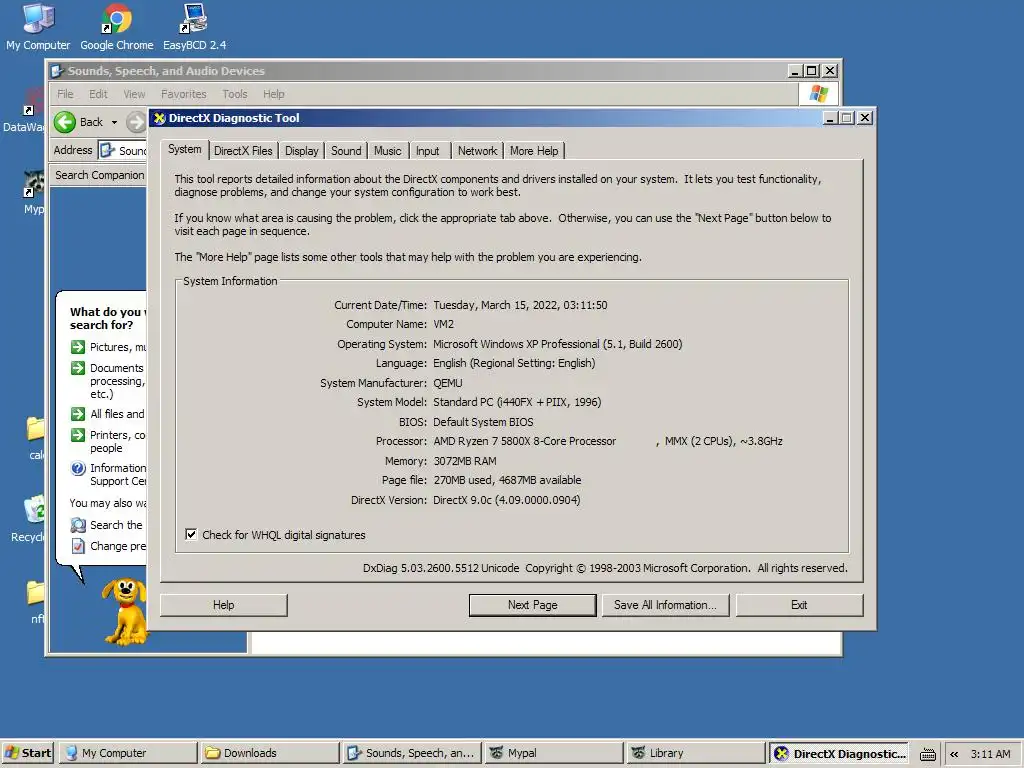
Task: Open EasyBCD 2.4 desktop shortcut
Action: click(x=194, y=26)
